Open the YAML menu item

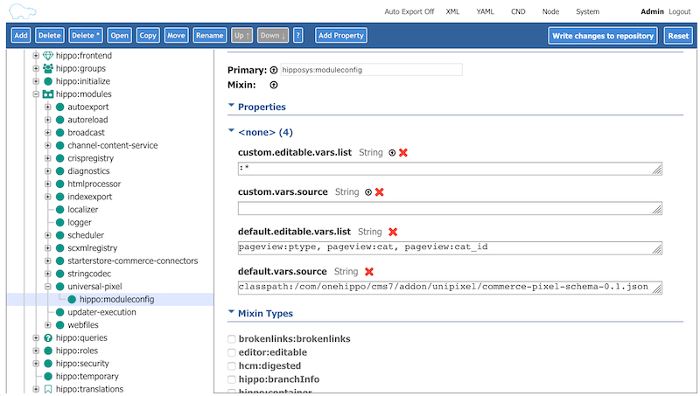(x=485, y=12)
